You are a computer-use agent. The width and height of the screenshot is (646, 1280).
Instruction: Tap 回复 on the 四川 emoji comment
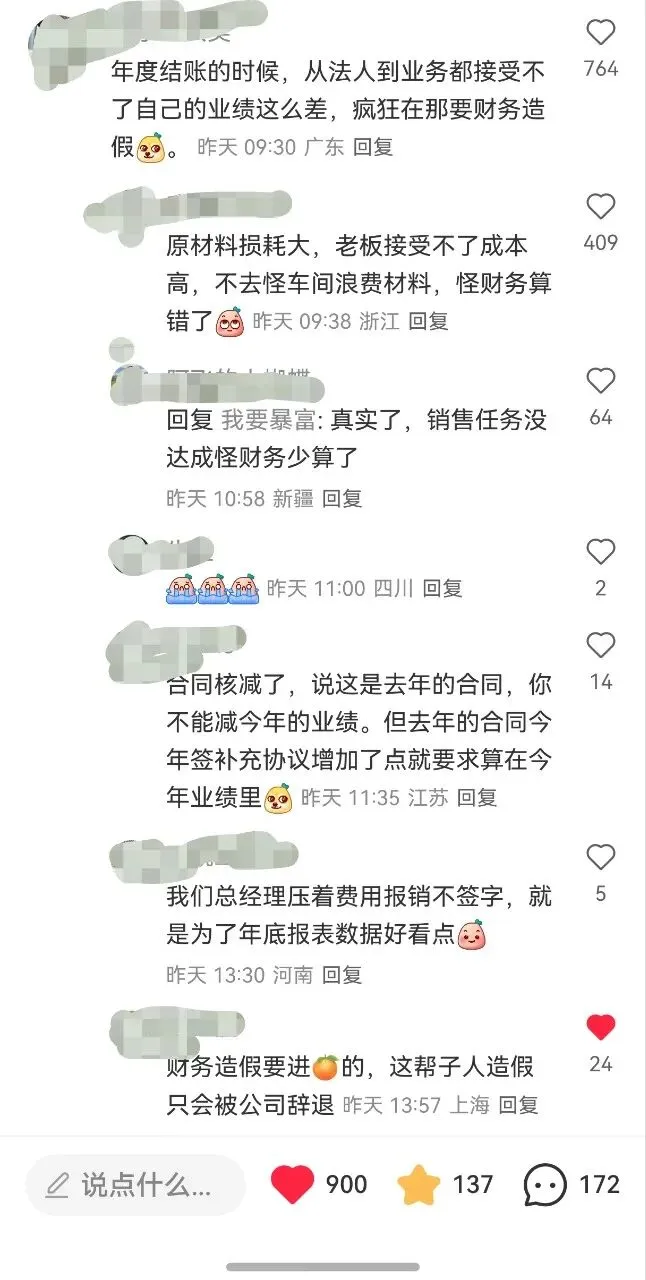442,588
